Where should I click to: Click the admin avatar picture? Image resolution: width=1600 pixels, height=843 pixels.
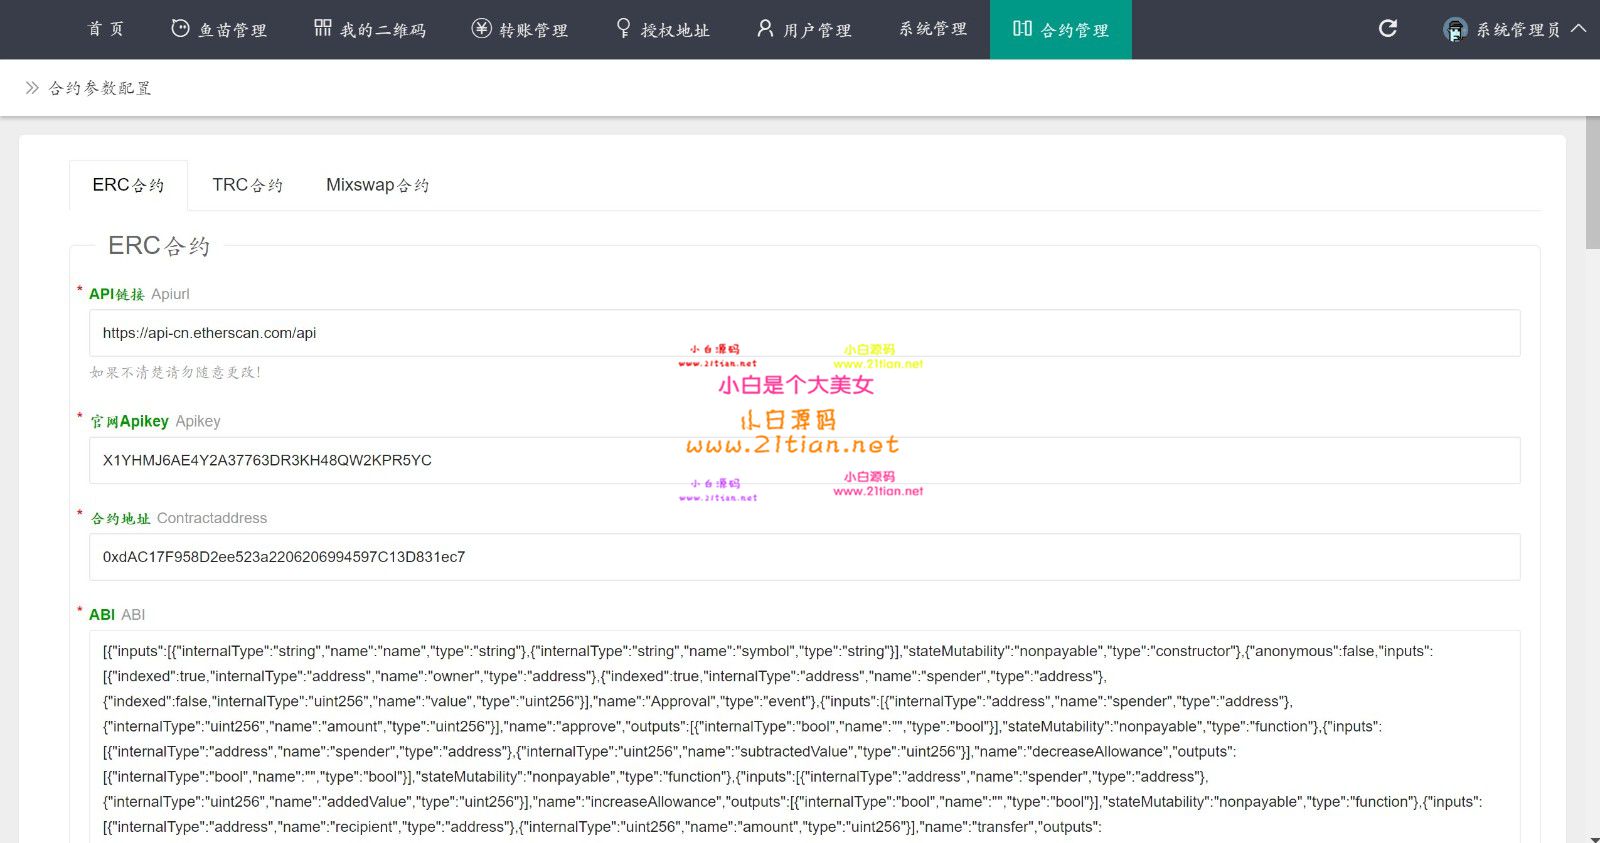coord(1455,30)
